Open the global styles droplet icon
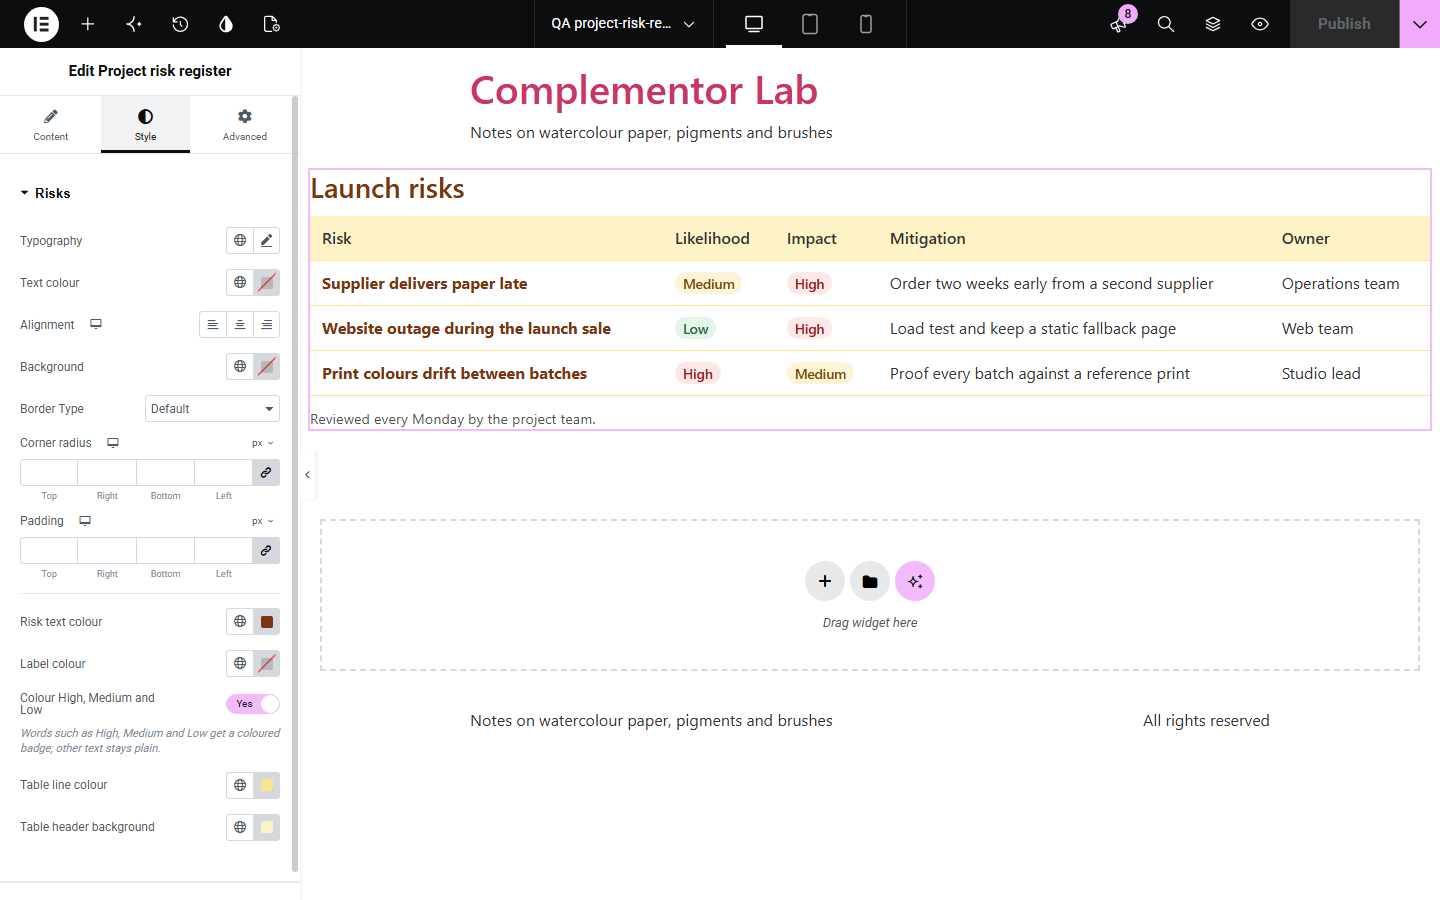Viewport: 1440px width, 900px height. [226, 24]
